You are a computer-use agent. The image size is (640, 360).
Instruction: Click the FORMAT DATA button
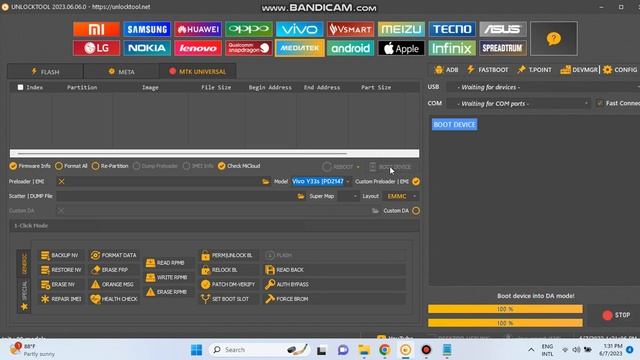(x=113, y=255)
